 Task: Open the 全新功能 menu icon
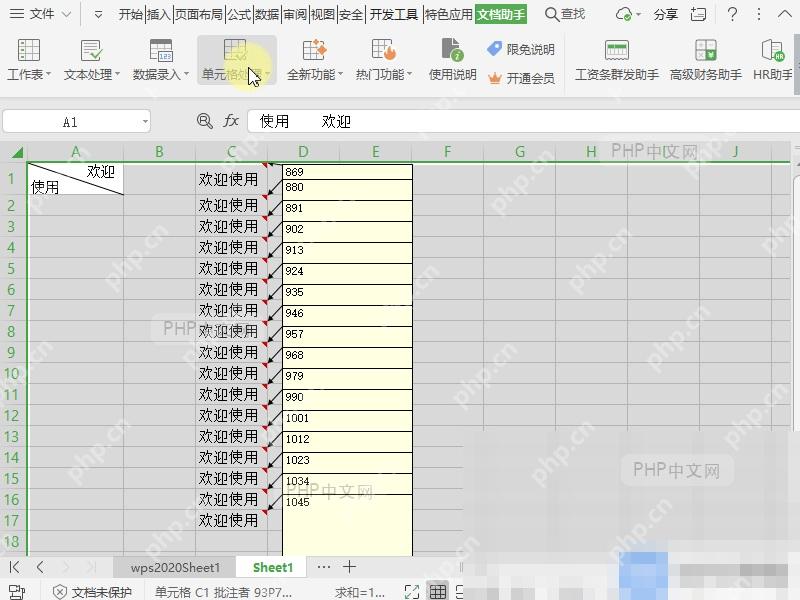[314, 51]
